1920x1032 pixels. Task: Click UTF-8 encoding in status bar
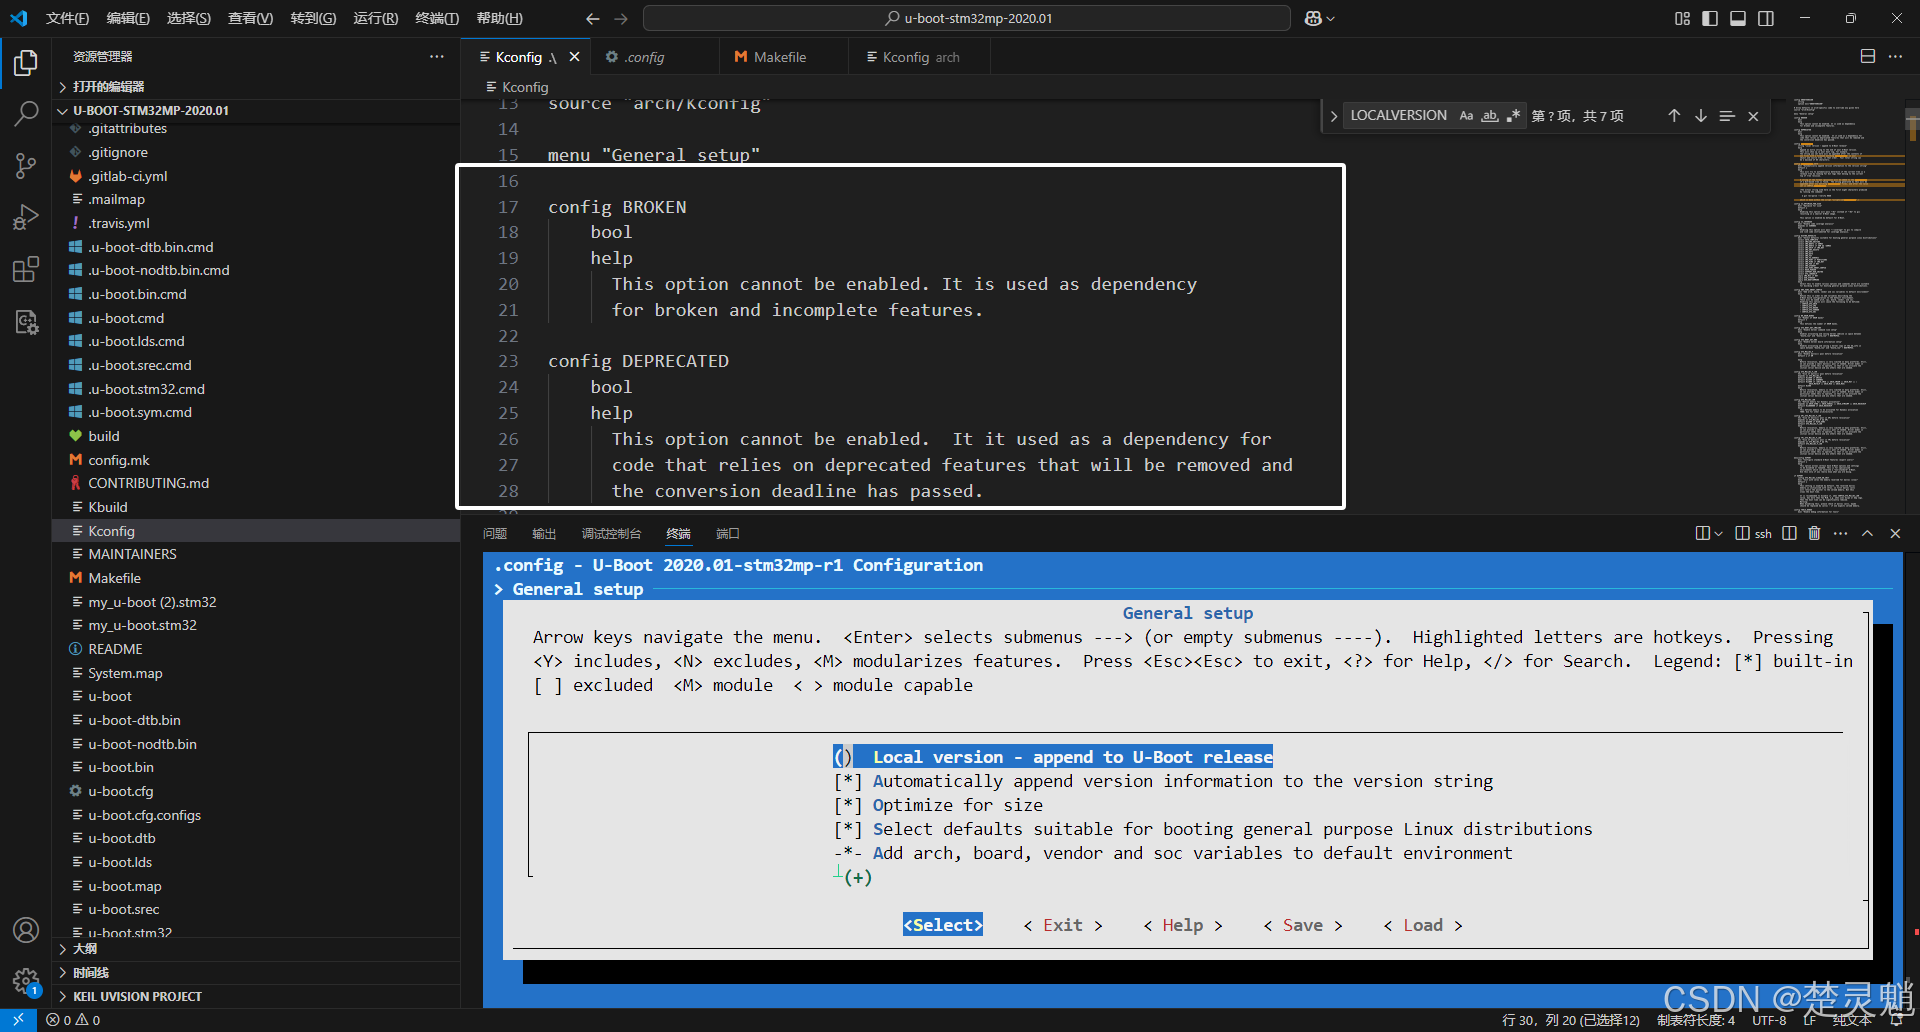point(1769,1020)
